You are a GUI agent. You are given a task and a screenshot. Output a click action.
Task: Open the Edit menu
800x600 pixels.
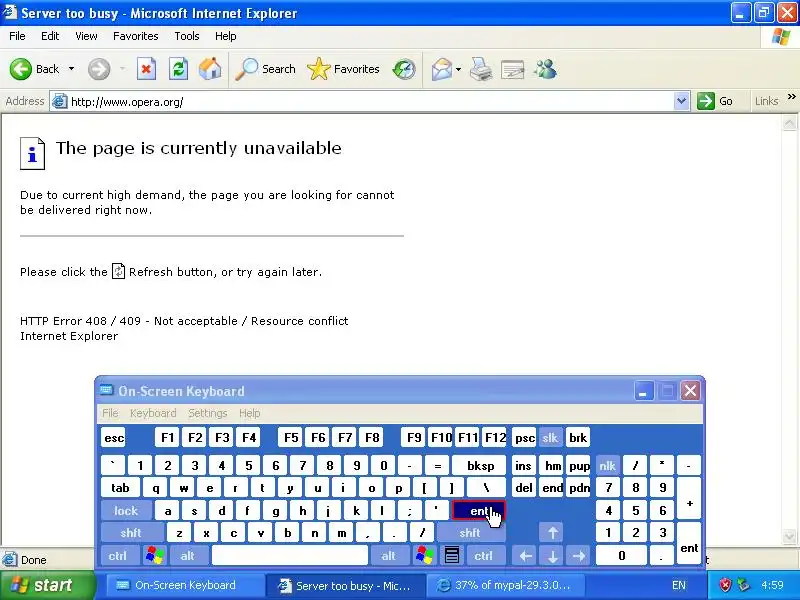[50, 36]
